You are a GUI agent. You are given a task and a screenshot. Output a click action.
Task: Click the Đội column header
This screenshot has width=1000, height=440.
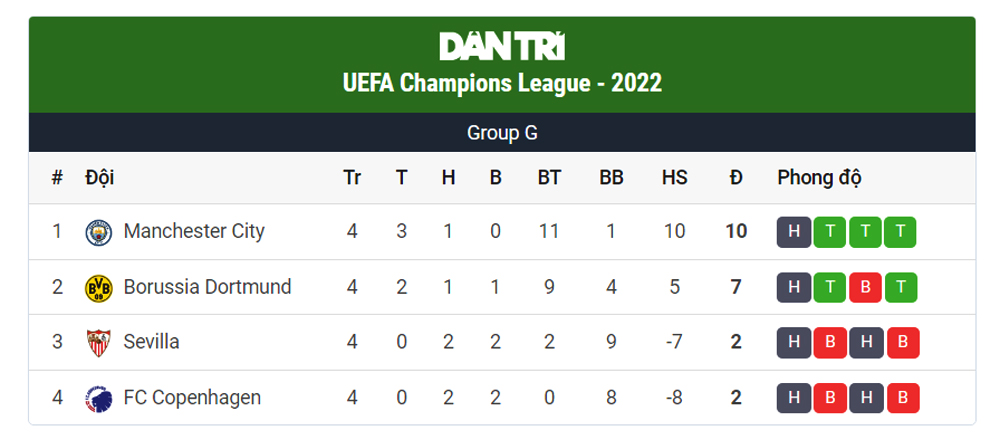click(99, 178)
